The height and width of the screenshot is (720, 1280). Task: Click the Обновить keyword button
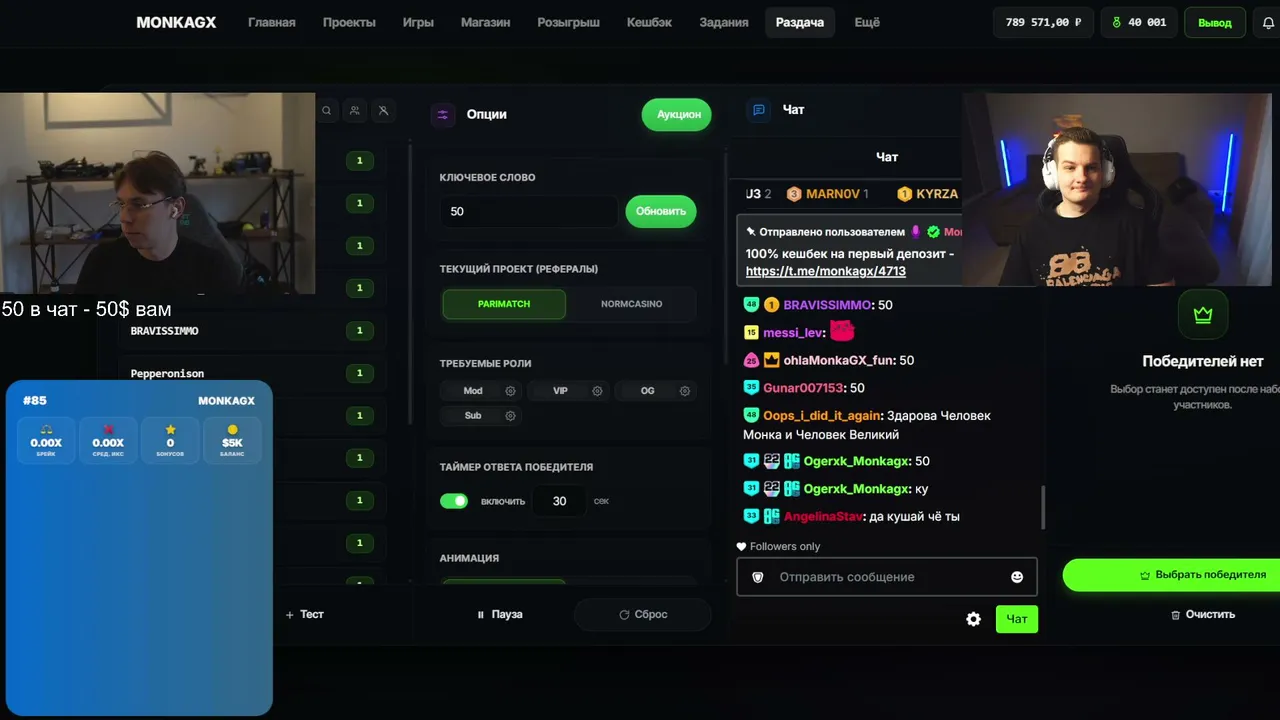[661, 211]
